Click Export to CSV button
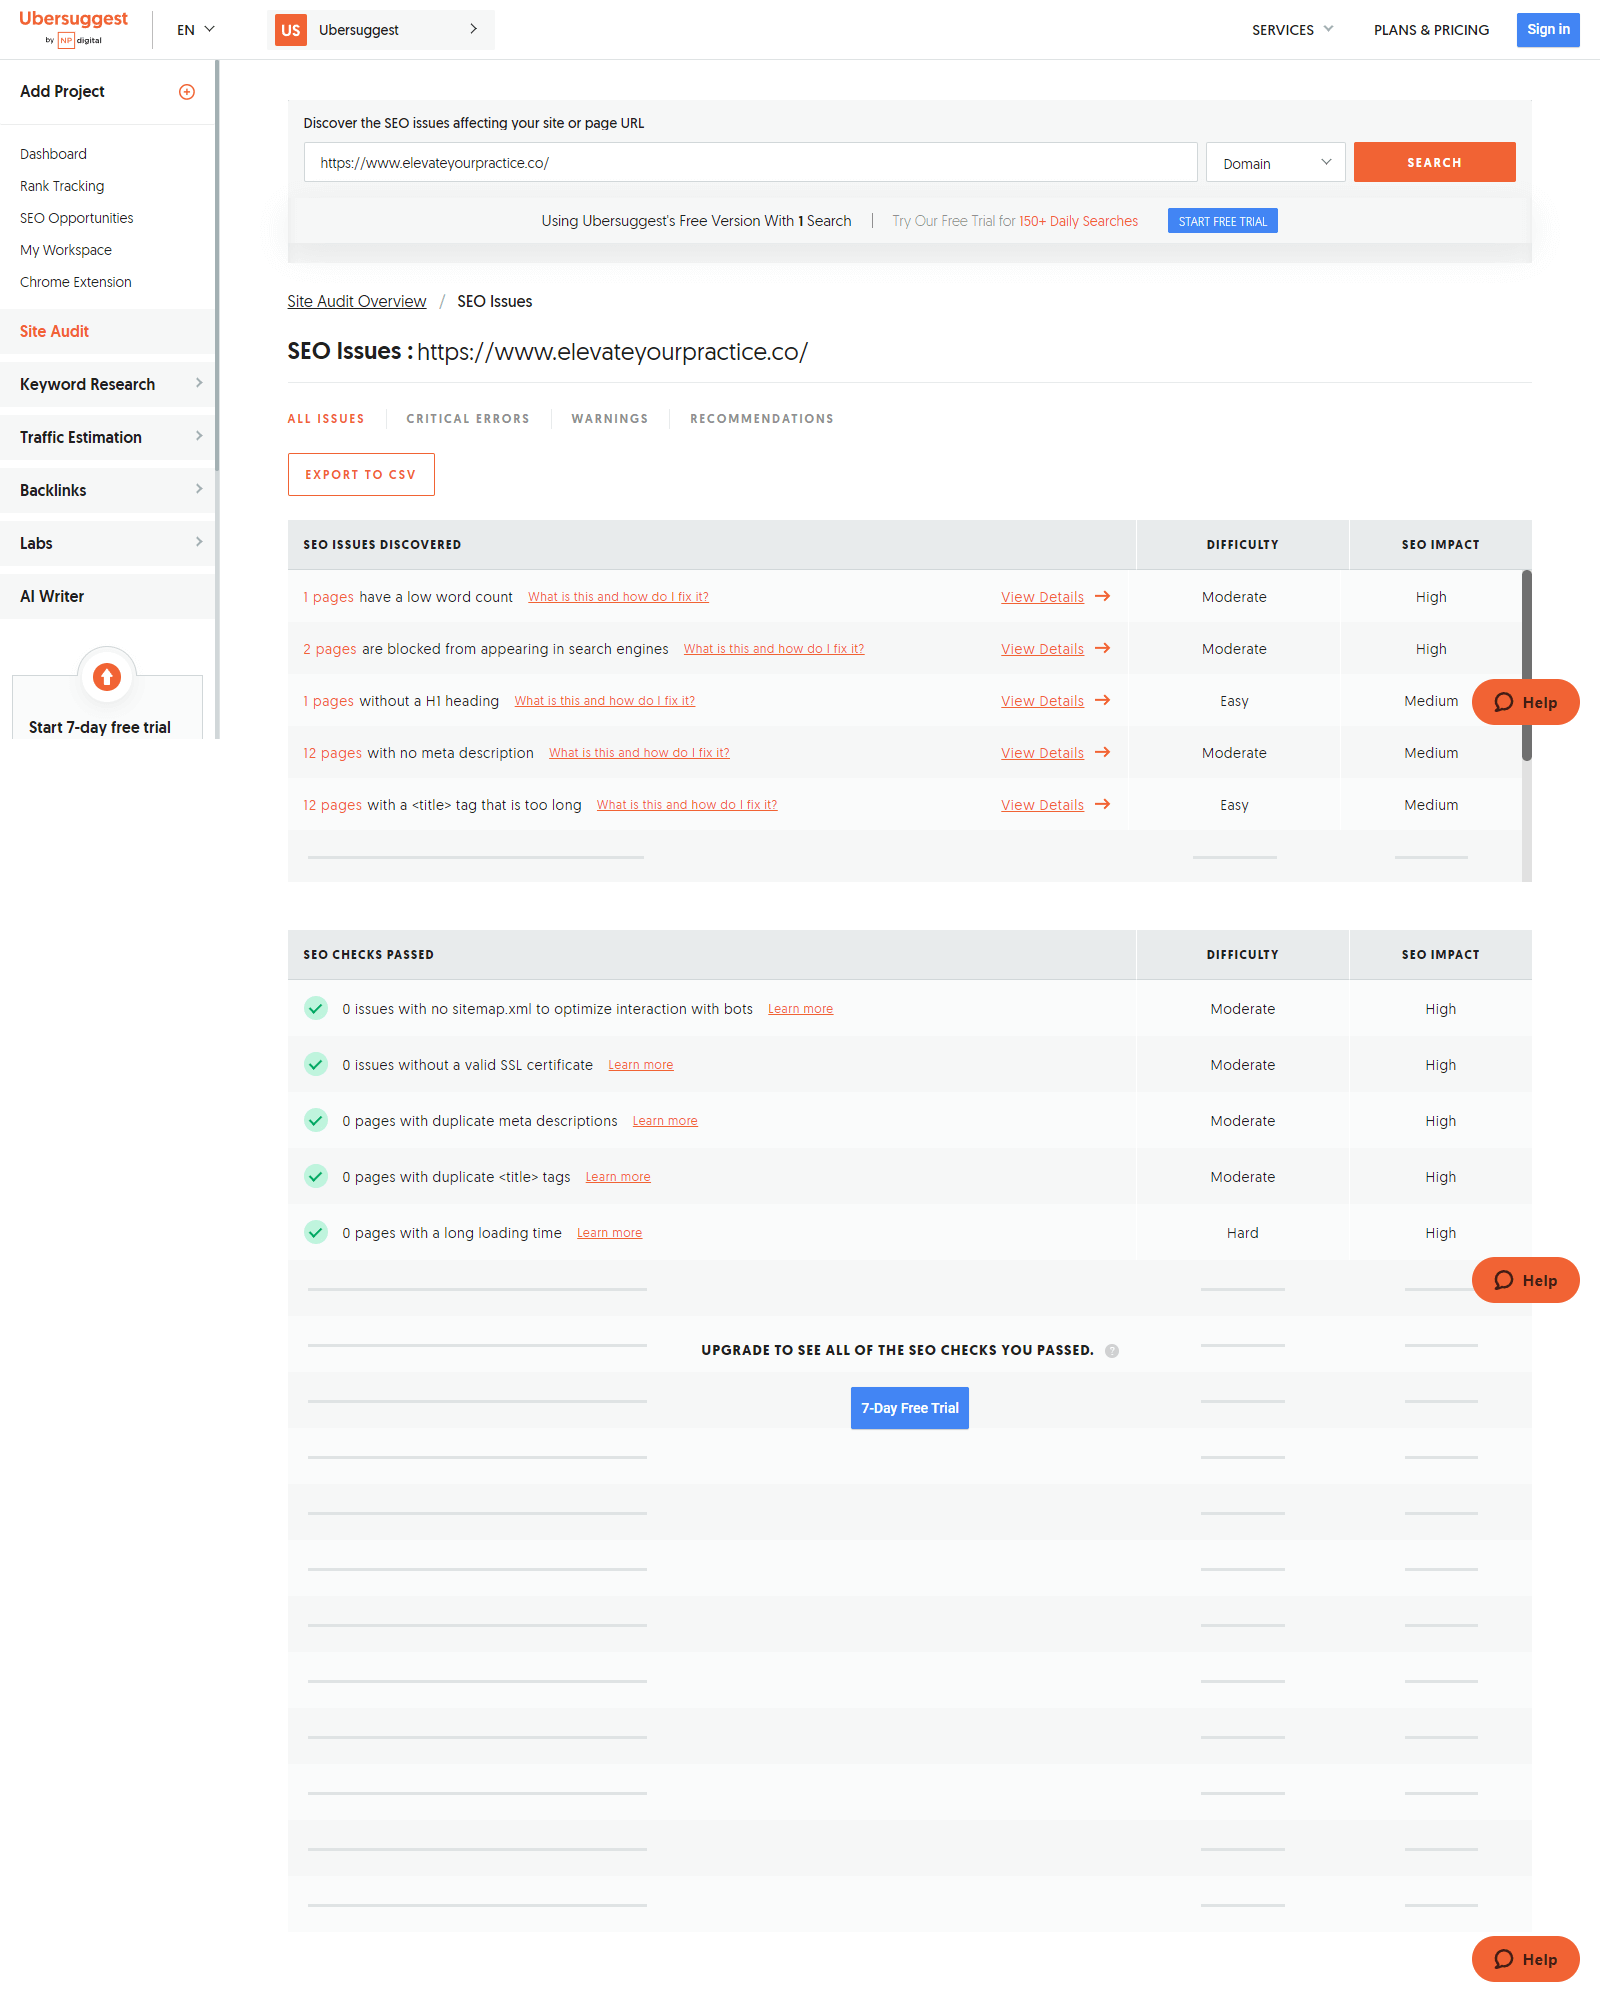This screenshot has width=1600, height=1996. click(x=361, y=475)
